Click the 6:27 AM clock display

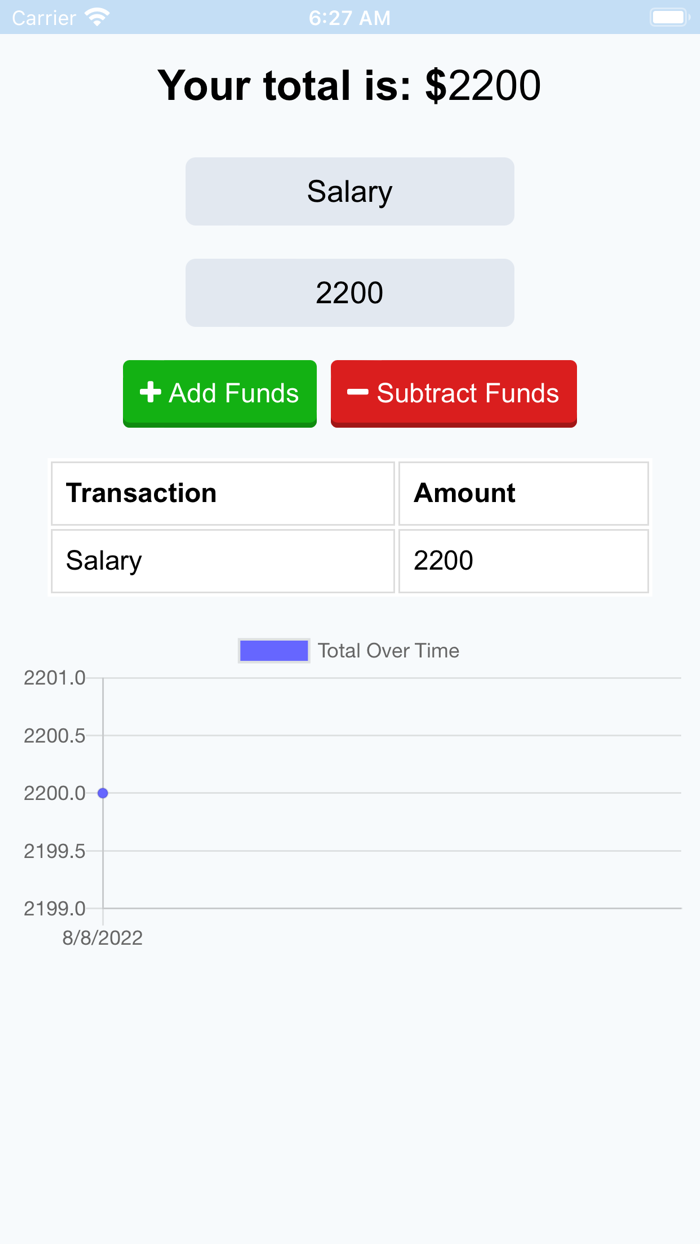[349, 16]
